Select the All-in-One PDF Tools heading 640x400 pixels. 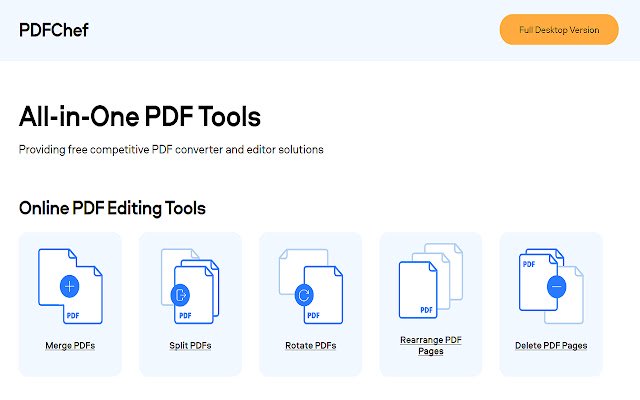[140, 116]
